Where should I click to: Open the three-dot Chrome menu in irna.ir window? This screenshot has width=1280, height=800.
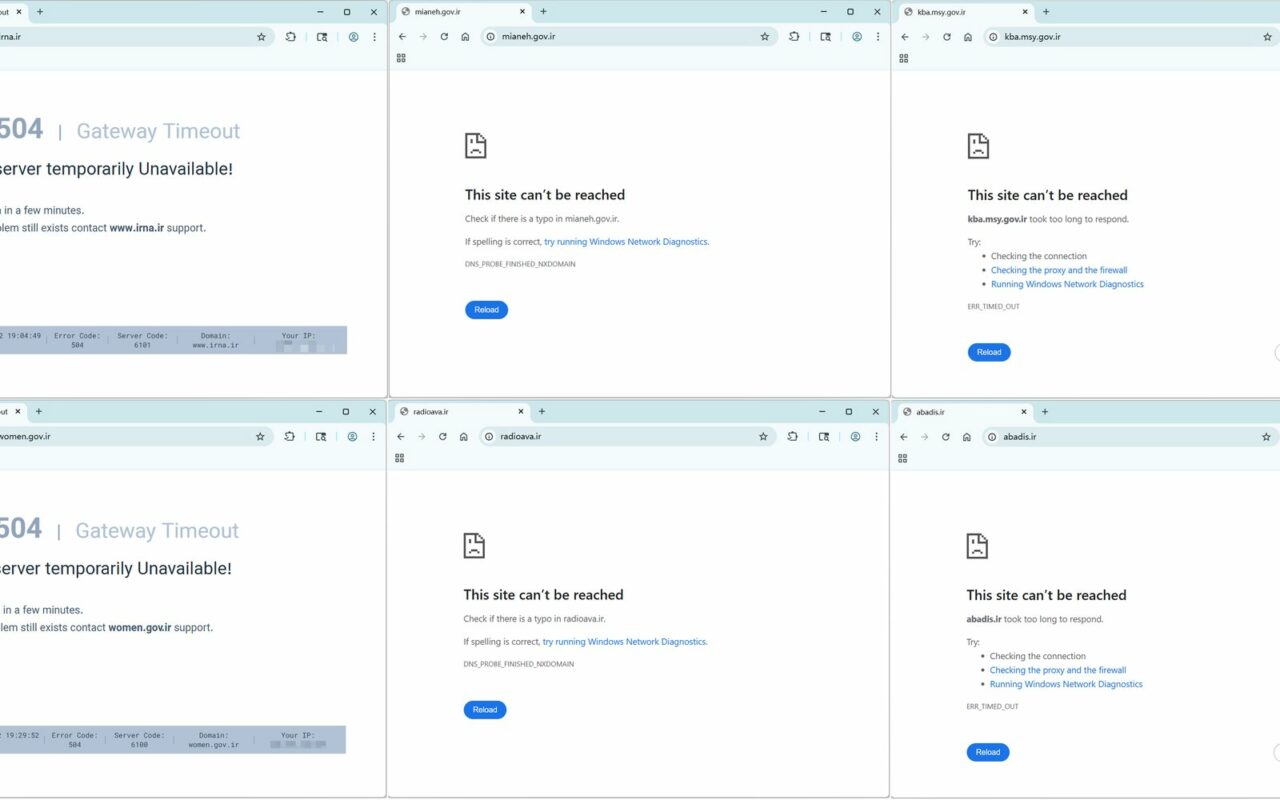(375, 37)
